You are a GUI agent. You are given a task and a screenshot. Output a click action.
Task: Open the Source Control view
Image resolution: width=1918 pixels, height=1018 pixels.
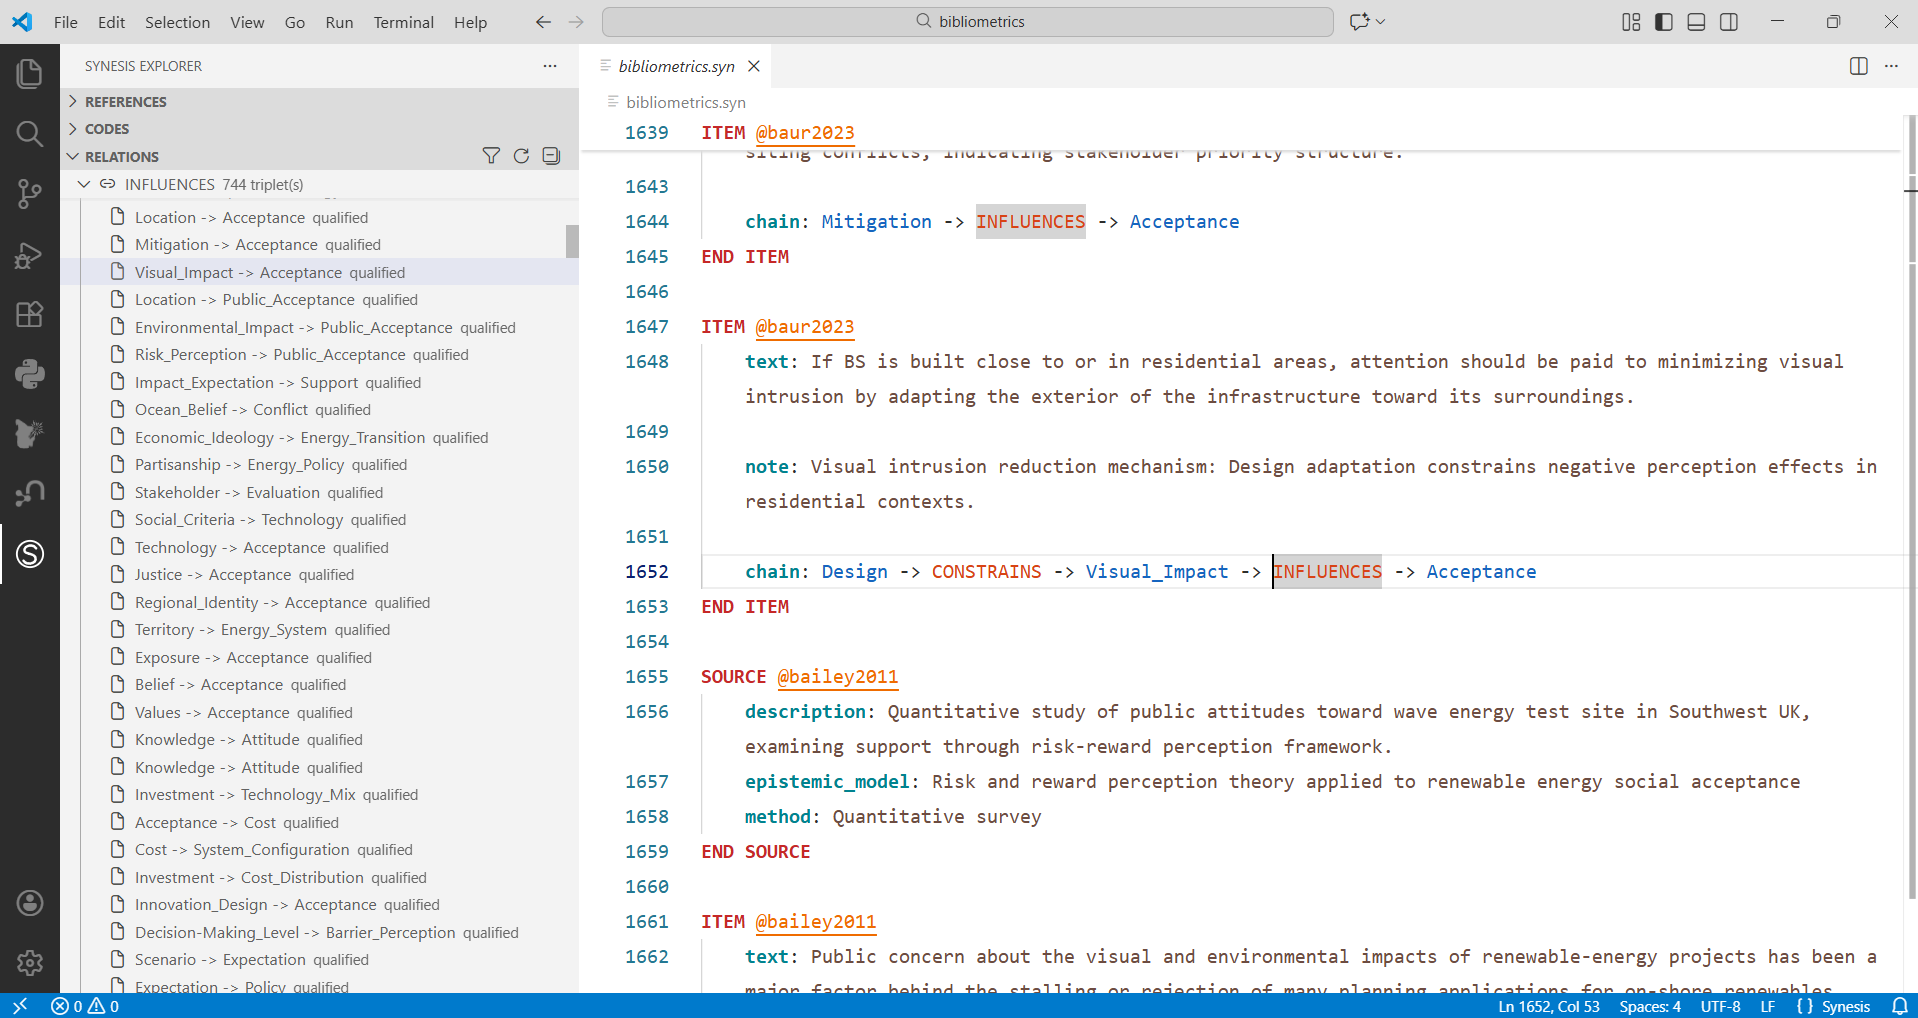[x=30, y=193]
